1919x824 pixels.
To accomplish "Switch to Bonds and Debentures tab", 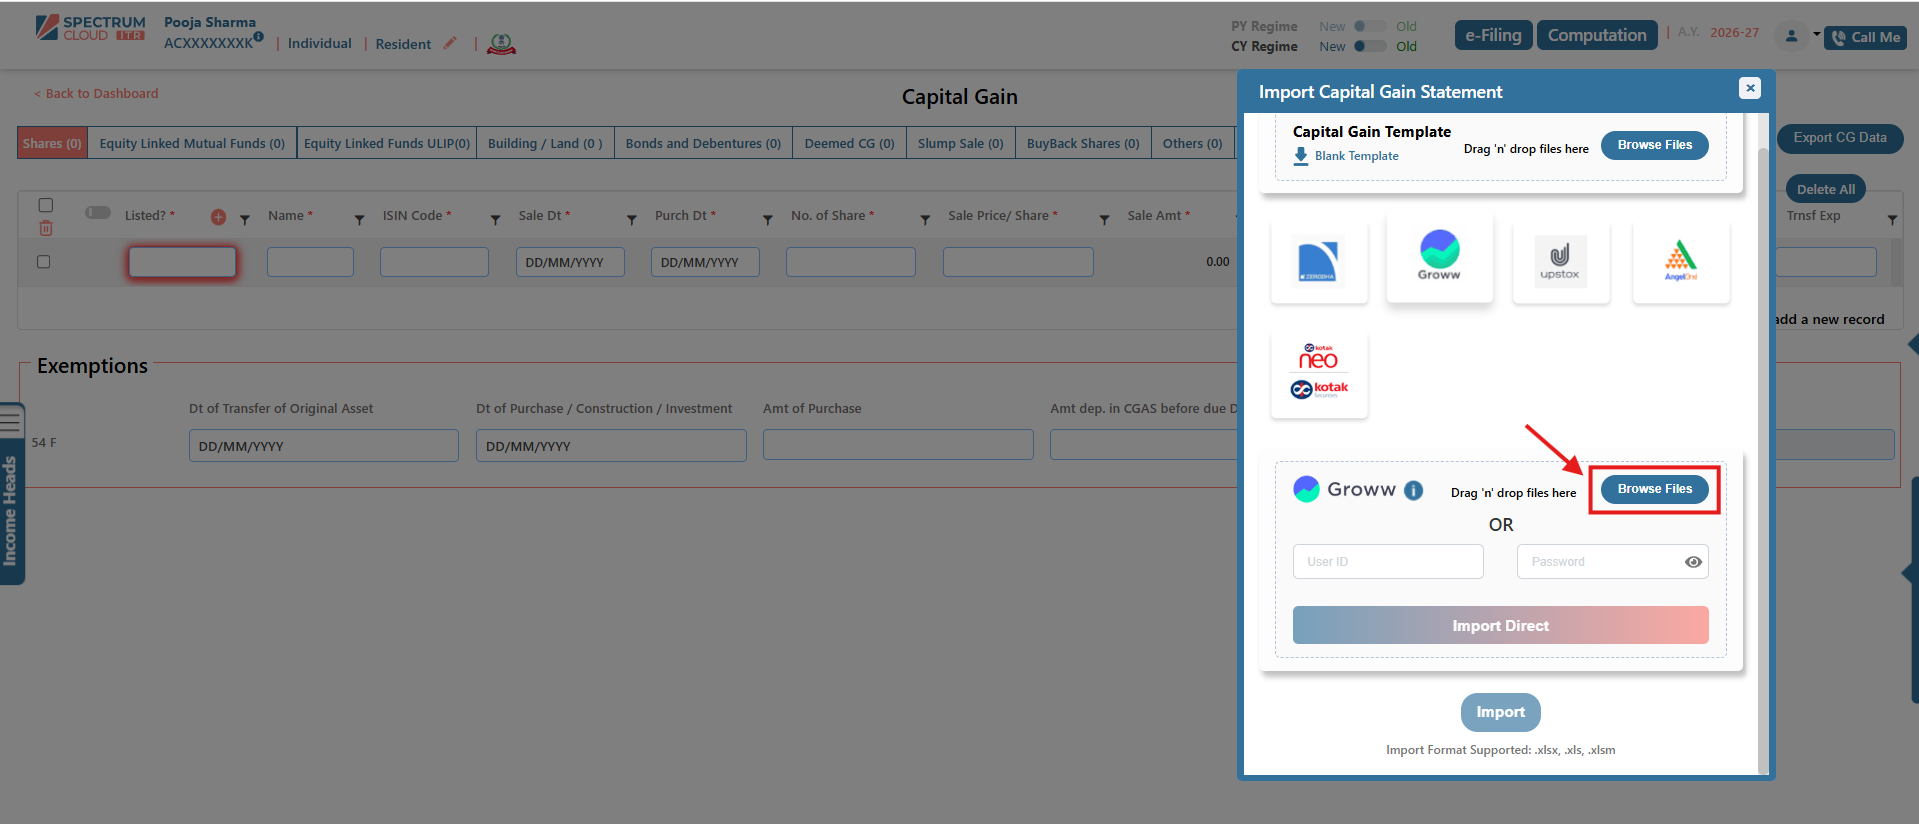I will pos(703,143).
